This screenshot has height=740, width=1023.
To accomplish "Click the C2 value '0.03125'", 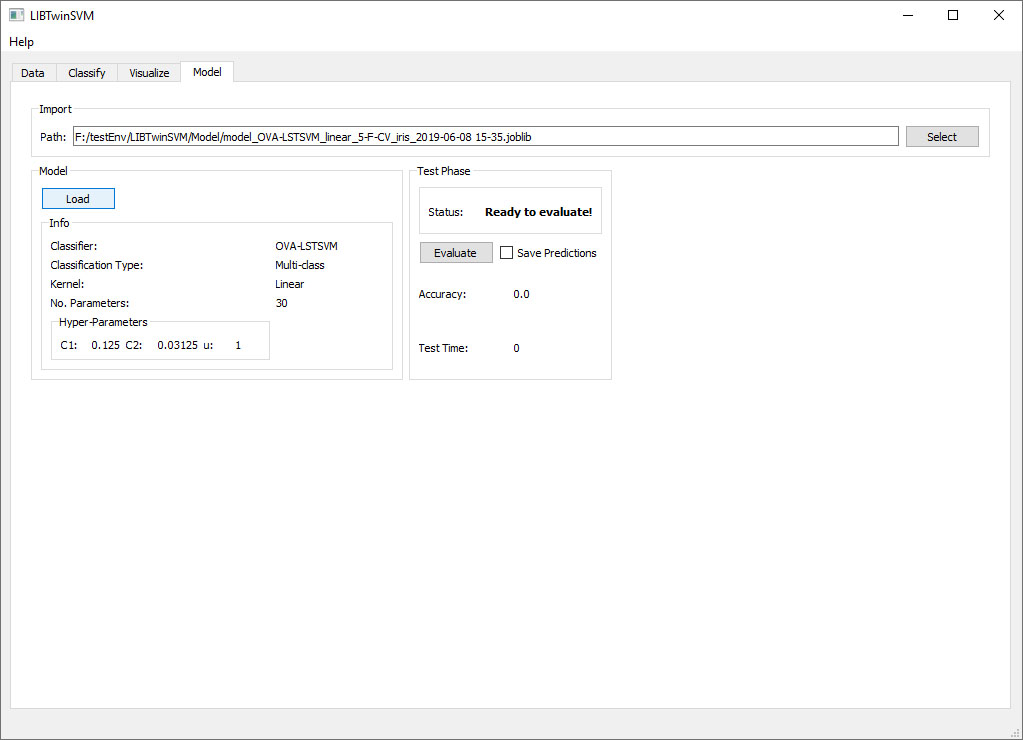I will click(177, 345).
